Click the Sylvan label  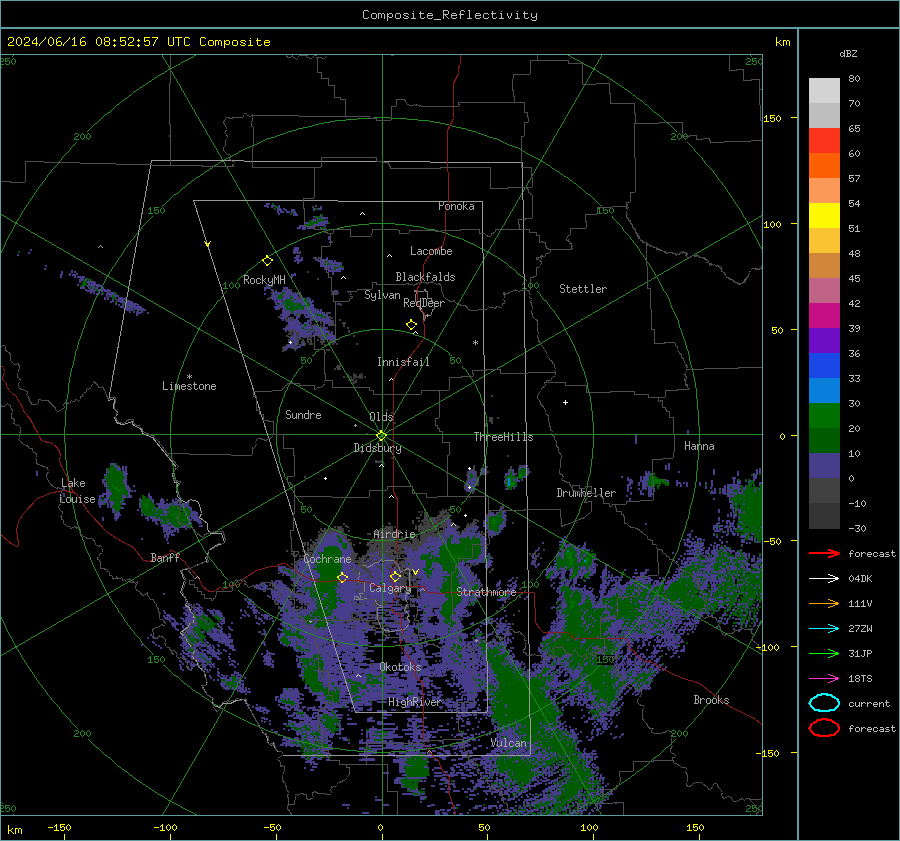pos(382,295)
